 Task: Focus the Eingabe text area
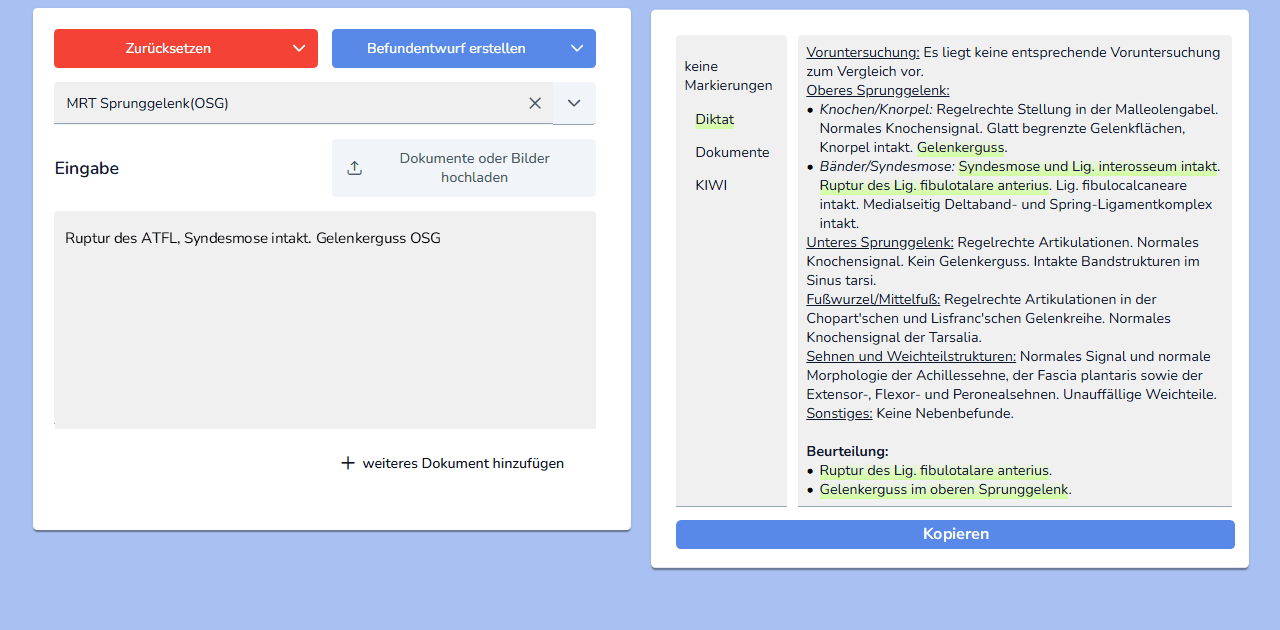tap(325, 320)
